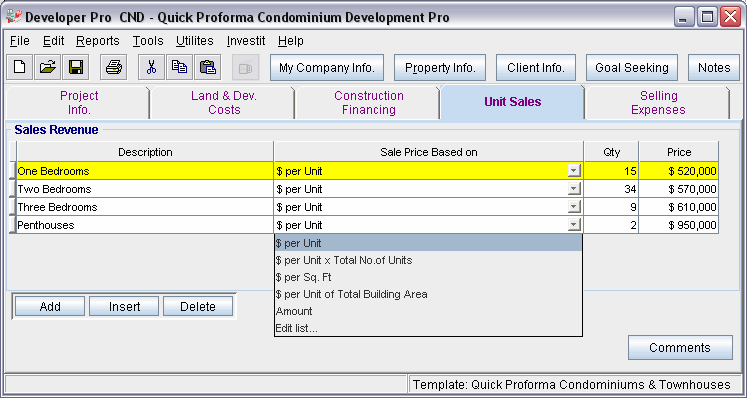Open the Utilites menu

pos(194,41)
